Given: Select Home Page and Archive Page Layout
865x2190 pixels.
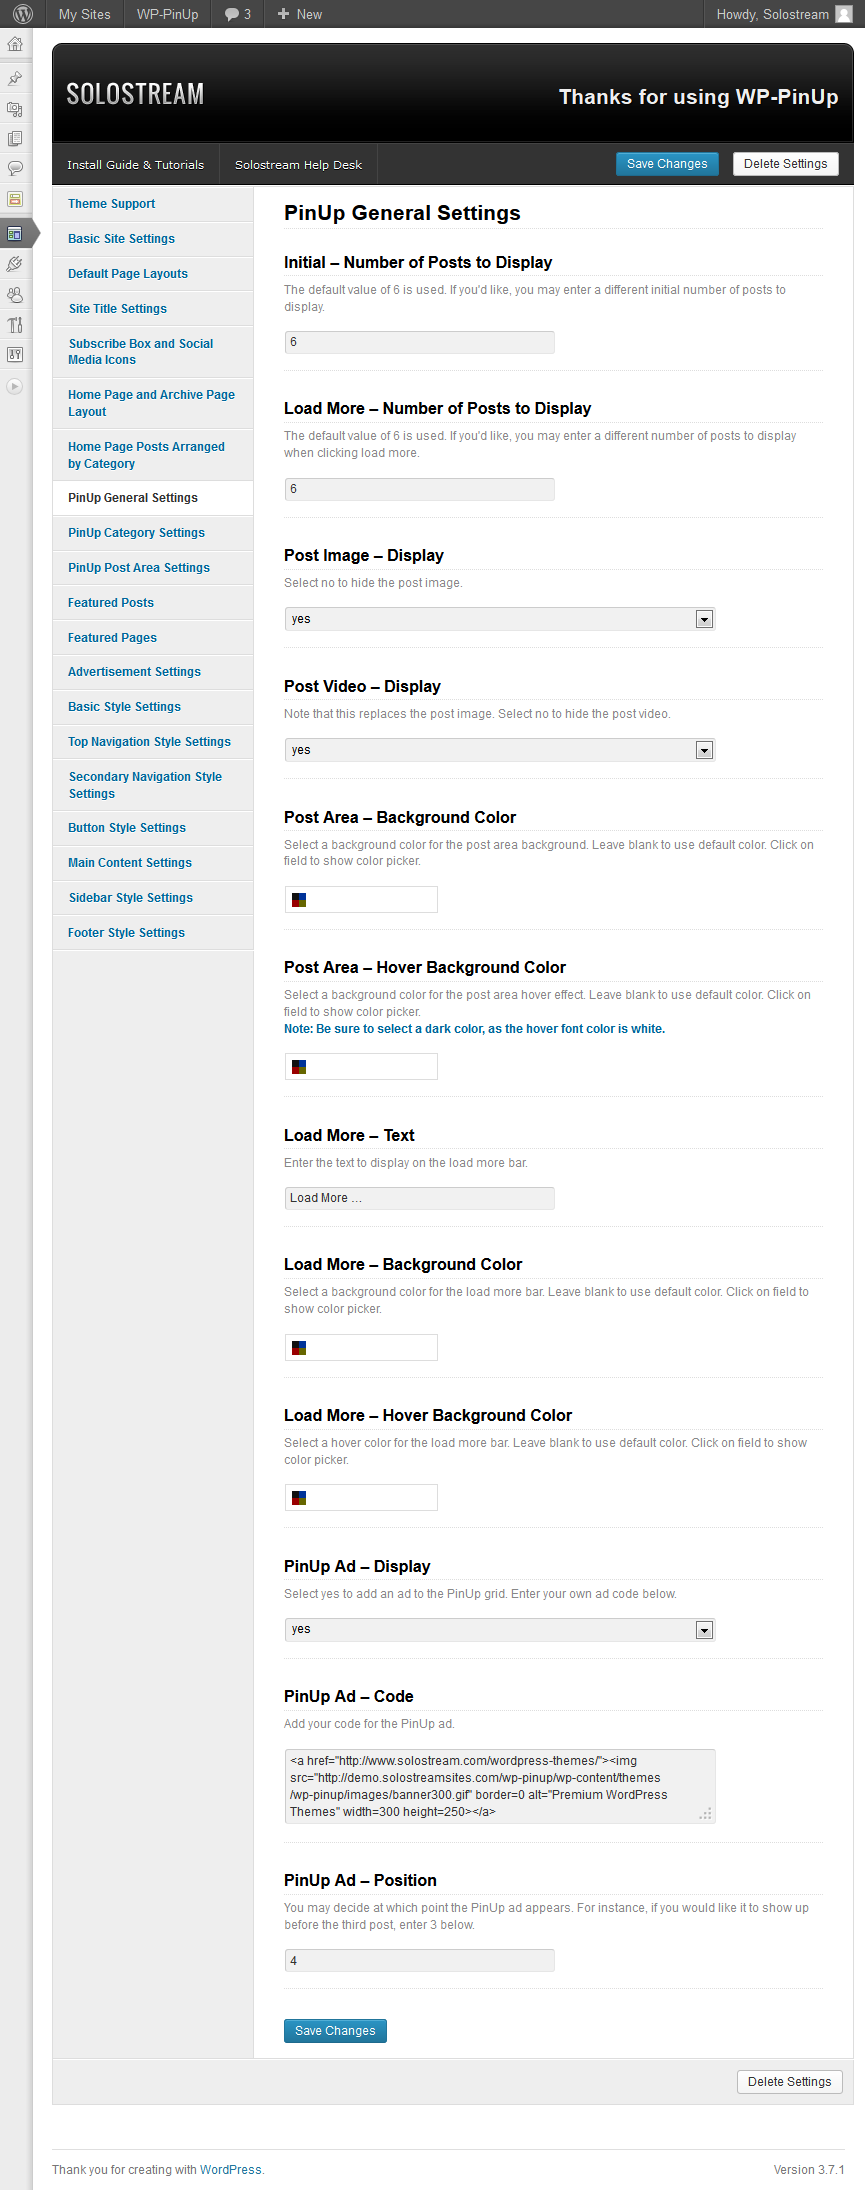Looking at the screenshot, I should [153, 403].
